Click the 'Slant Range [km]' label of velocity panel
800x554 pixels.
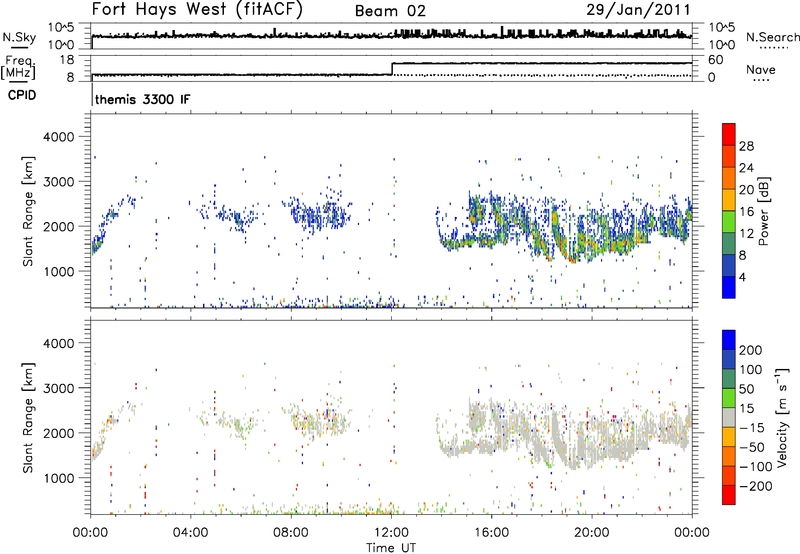click(28, 417)
